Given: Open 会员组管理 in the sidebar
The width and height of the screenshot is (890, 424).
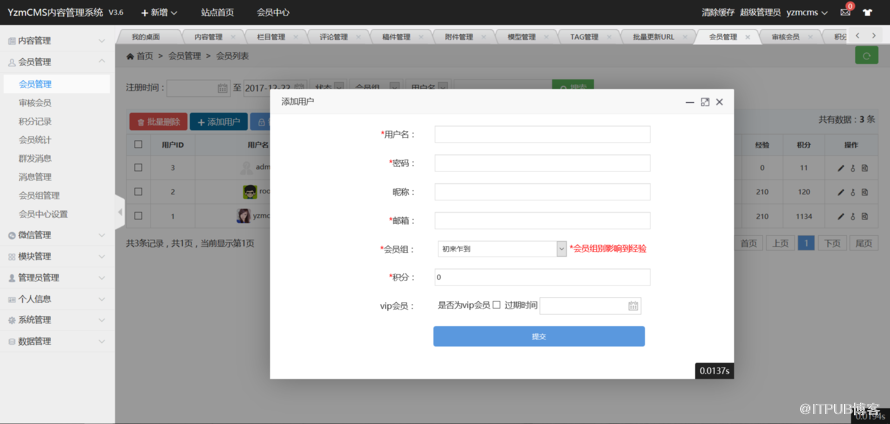Looking at the screenshot, I should tap(39, 195).
